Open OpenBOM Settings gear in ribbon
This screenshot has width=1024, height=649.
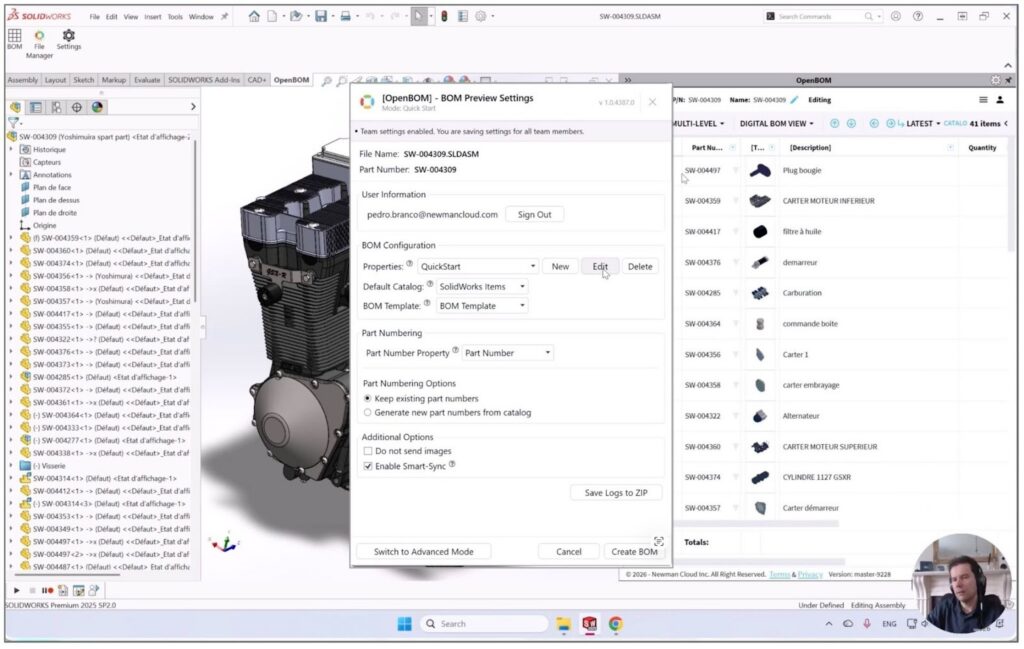tap(68, 36)
